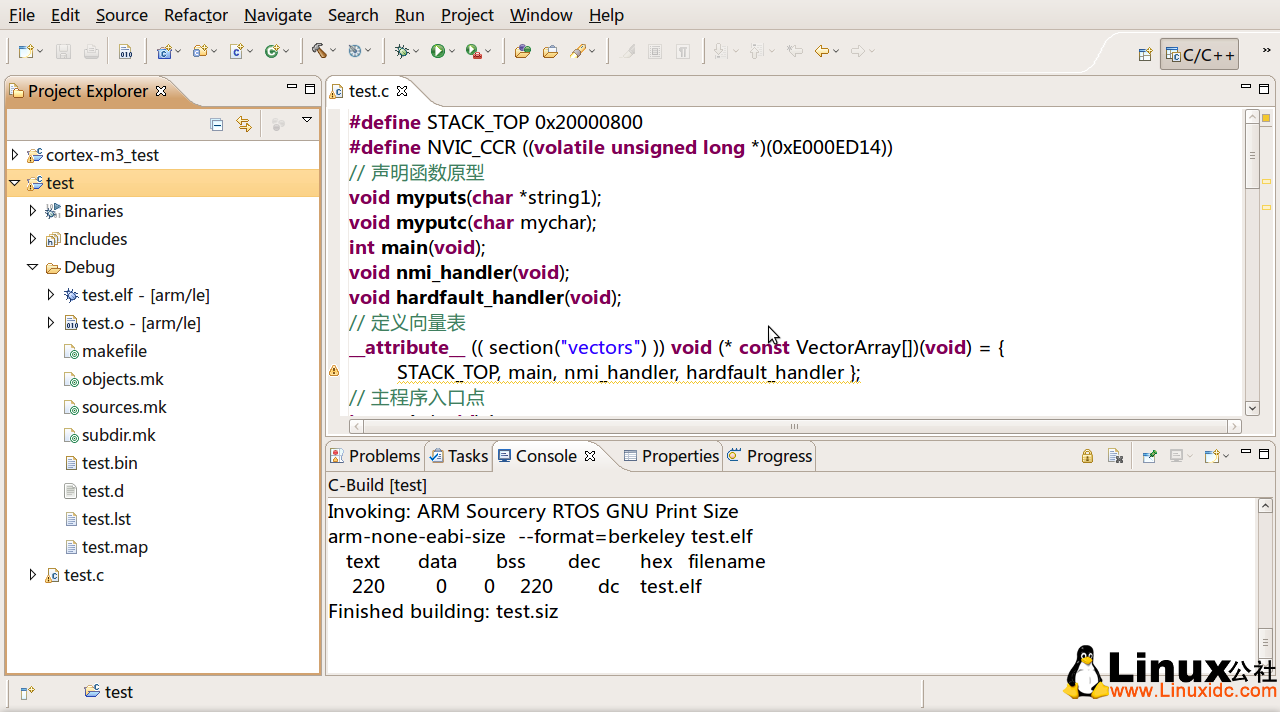Screen dimensions: 1280x712
Task: Expand the cortex-m3_test project
Action: point(14,155)
